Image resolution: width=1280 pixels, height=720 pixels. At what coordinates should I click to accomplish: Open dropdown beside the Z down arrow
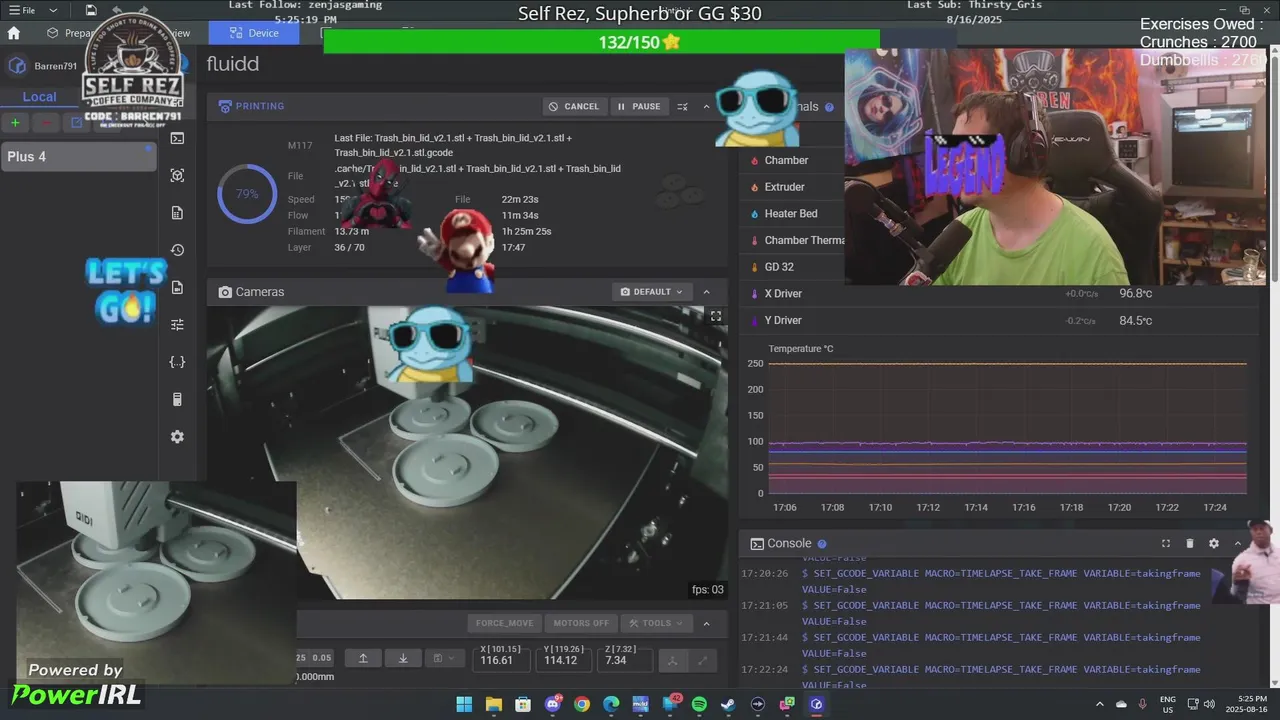pyautogui.click(x=444, y=658)
